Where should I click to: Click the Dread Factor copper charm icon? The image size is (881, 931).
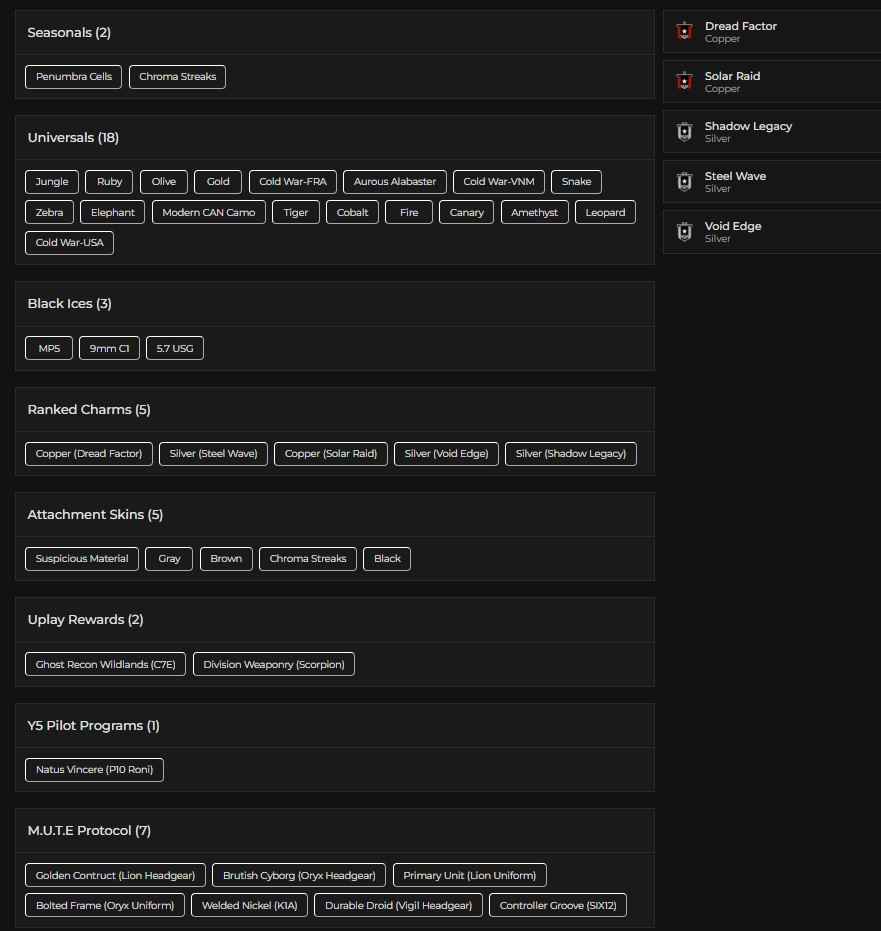684,31
